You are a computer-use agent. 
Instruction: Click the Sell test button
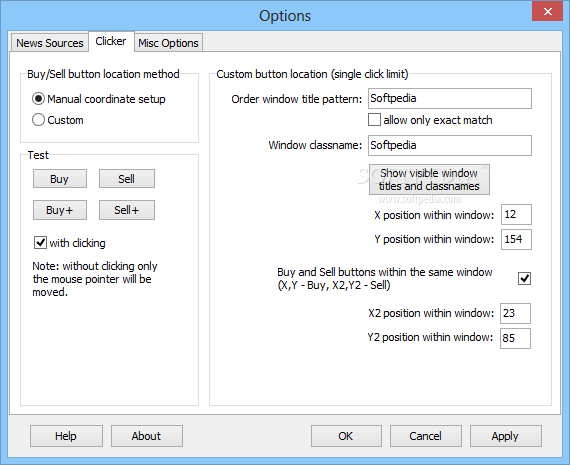point(127,179)
